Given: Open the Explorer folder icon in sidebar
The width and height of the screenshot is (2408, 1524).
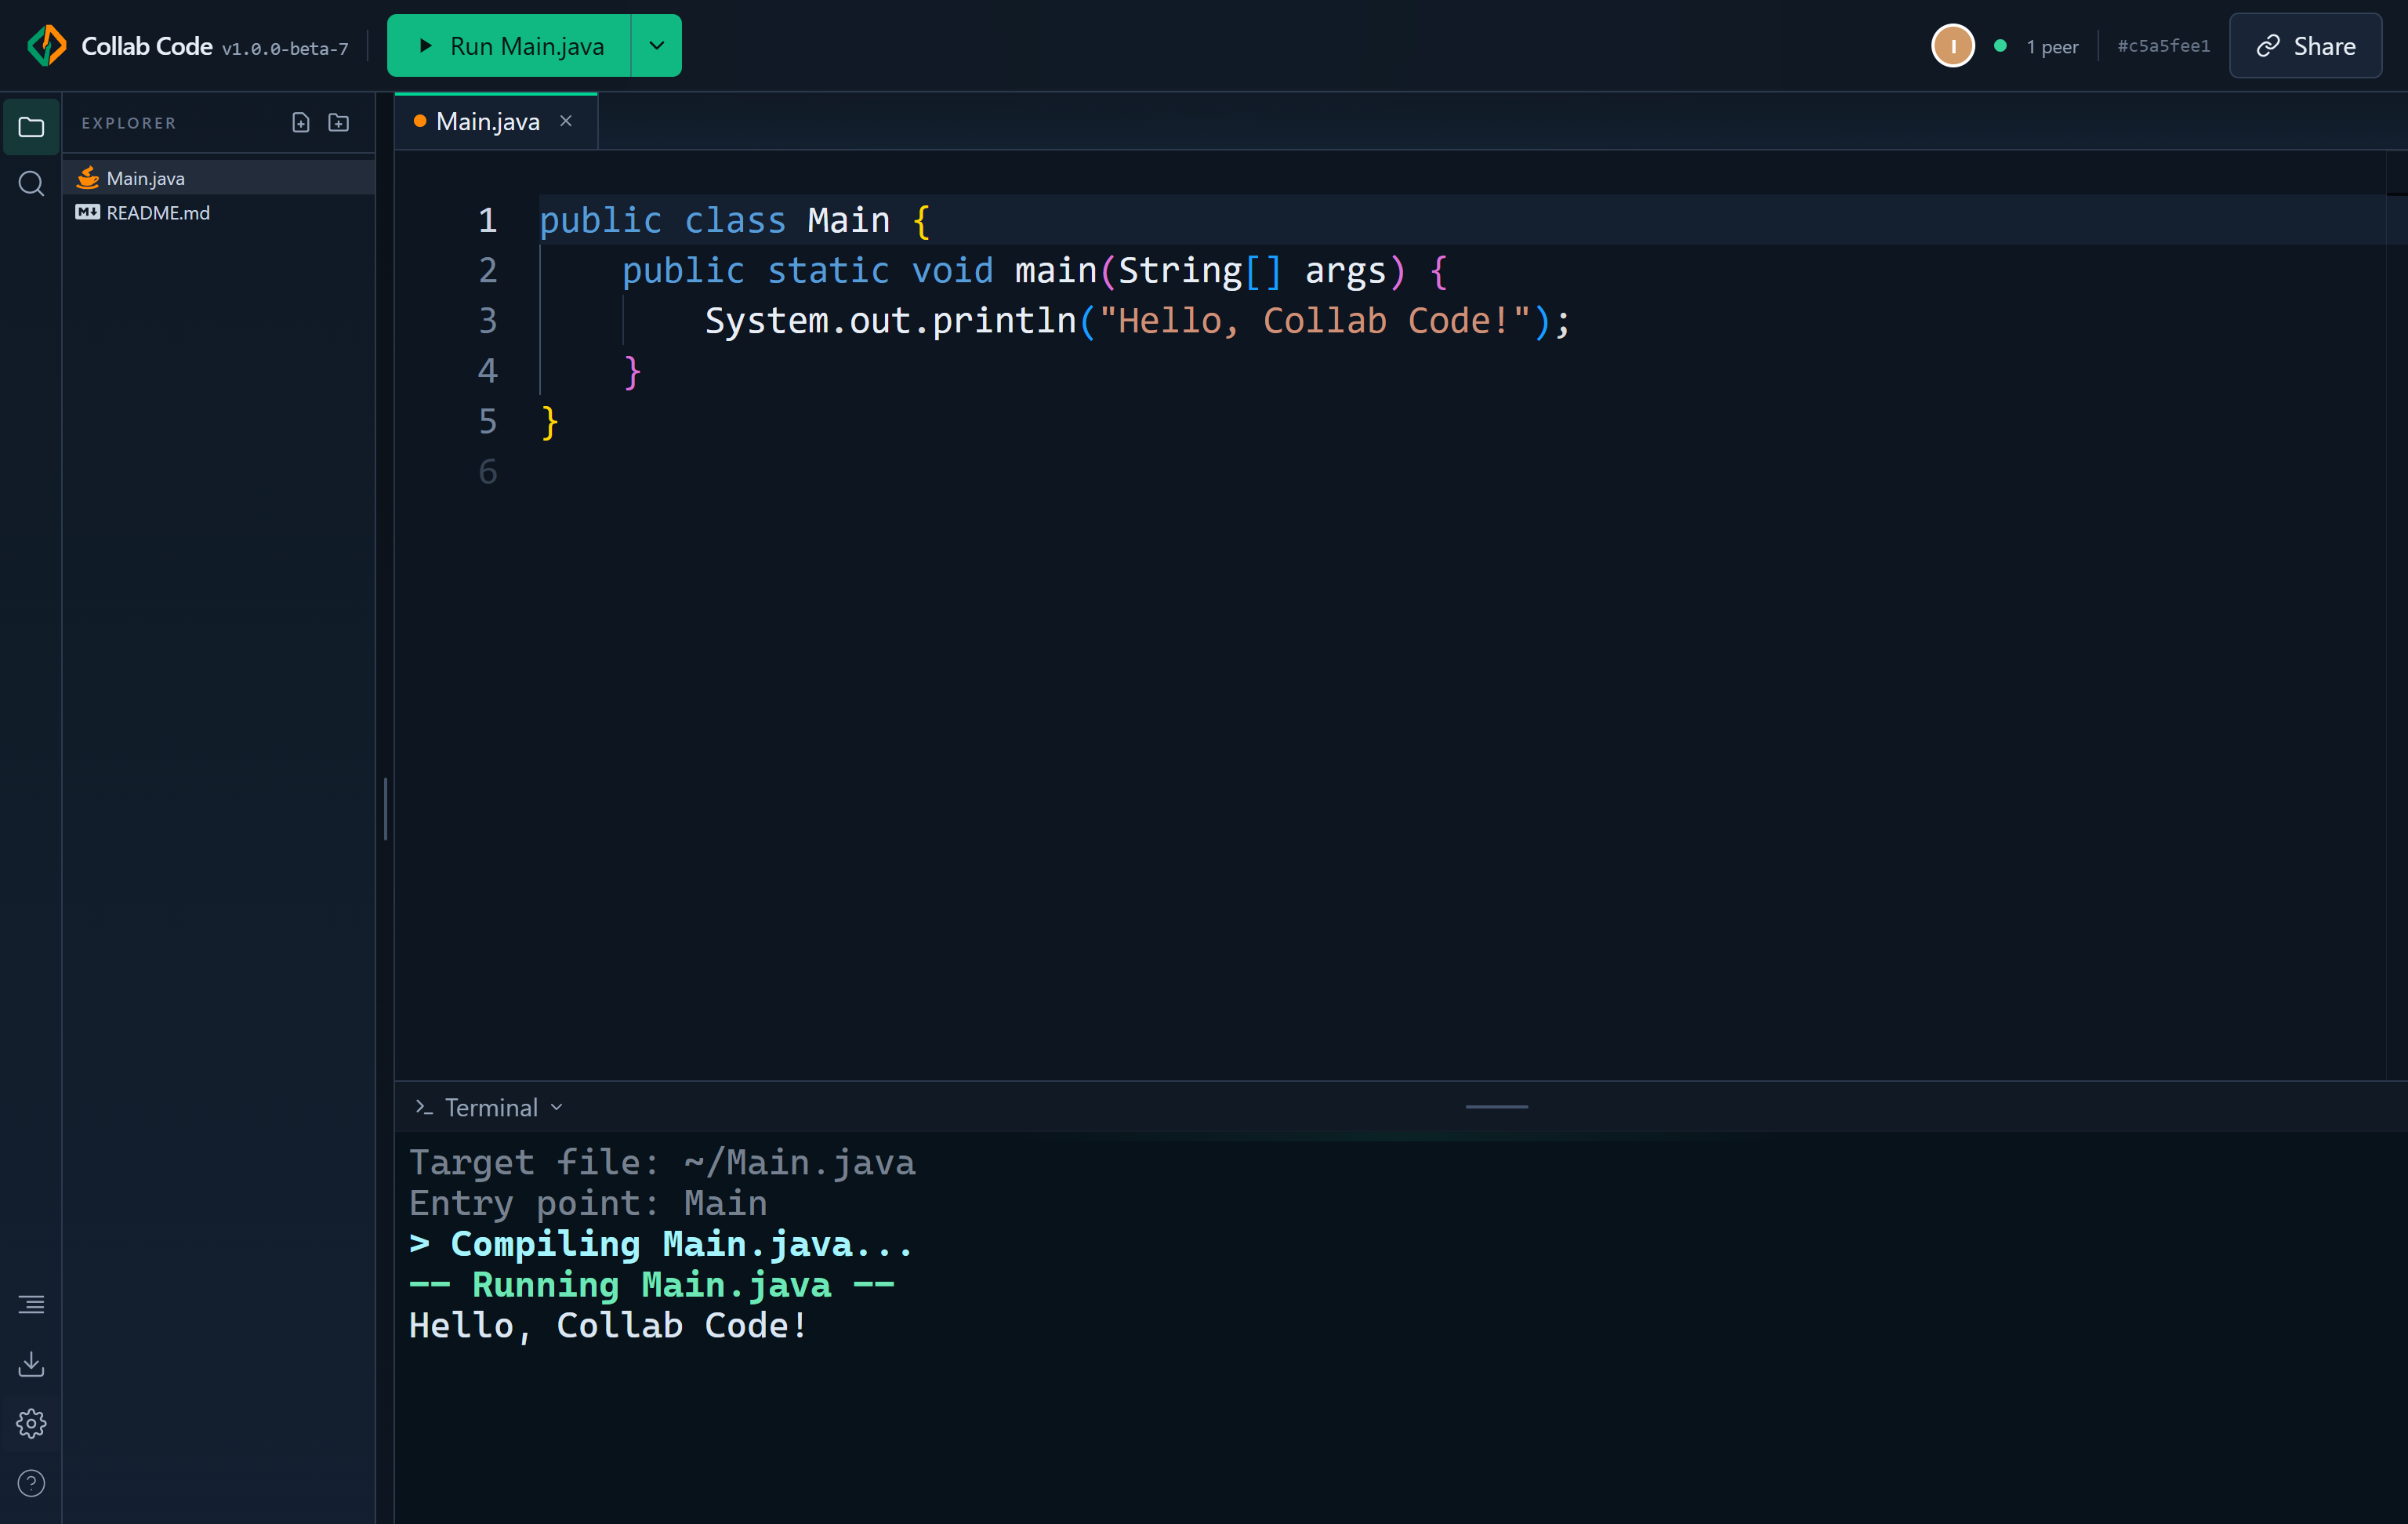Looking at the screenshot, I should coord(31,127).
